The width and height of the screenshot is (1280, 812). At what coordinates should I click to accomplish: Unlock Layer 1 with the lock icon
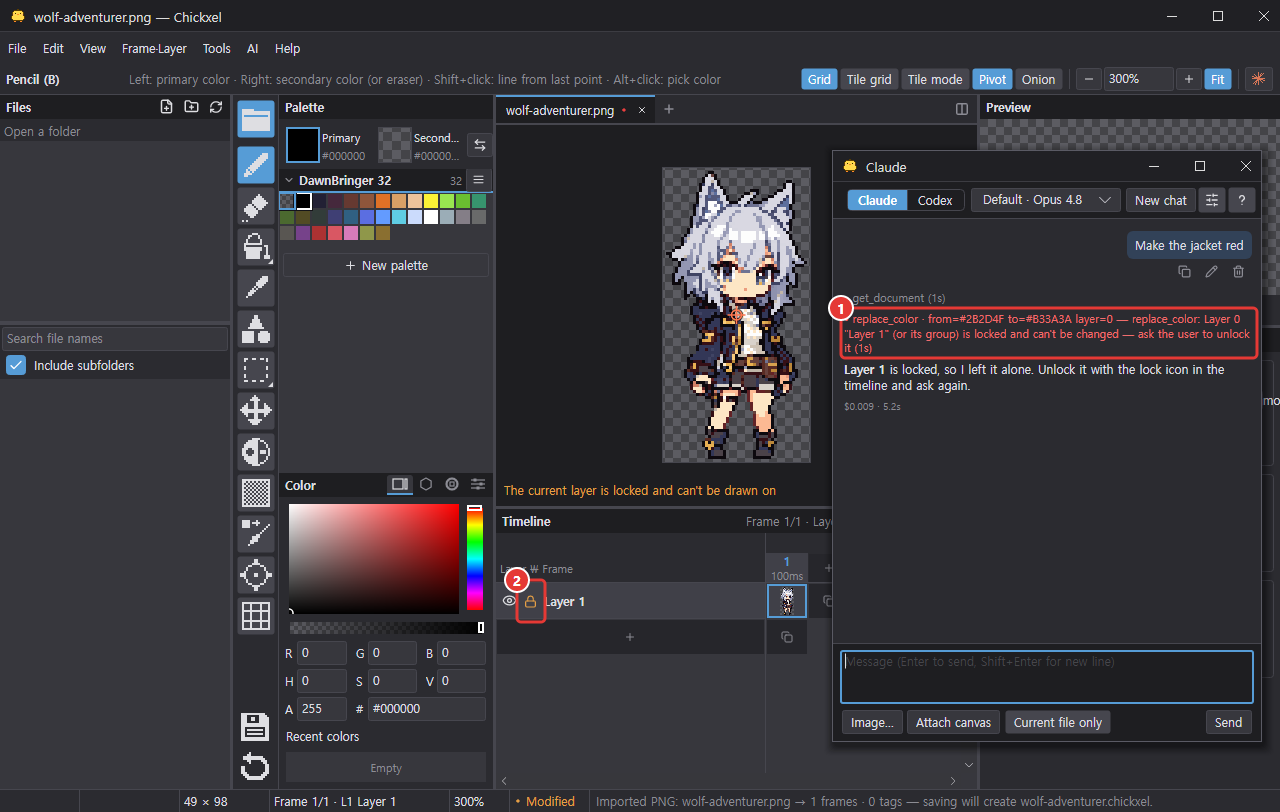[x=531, y=602]
